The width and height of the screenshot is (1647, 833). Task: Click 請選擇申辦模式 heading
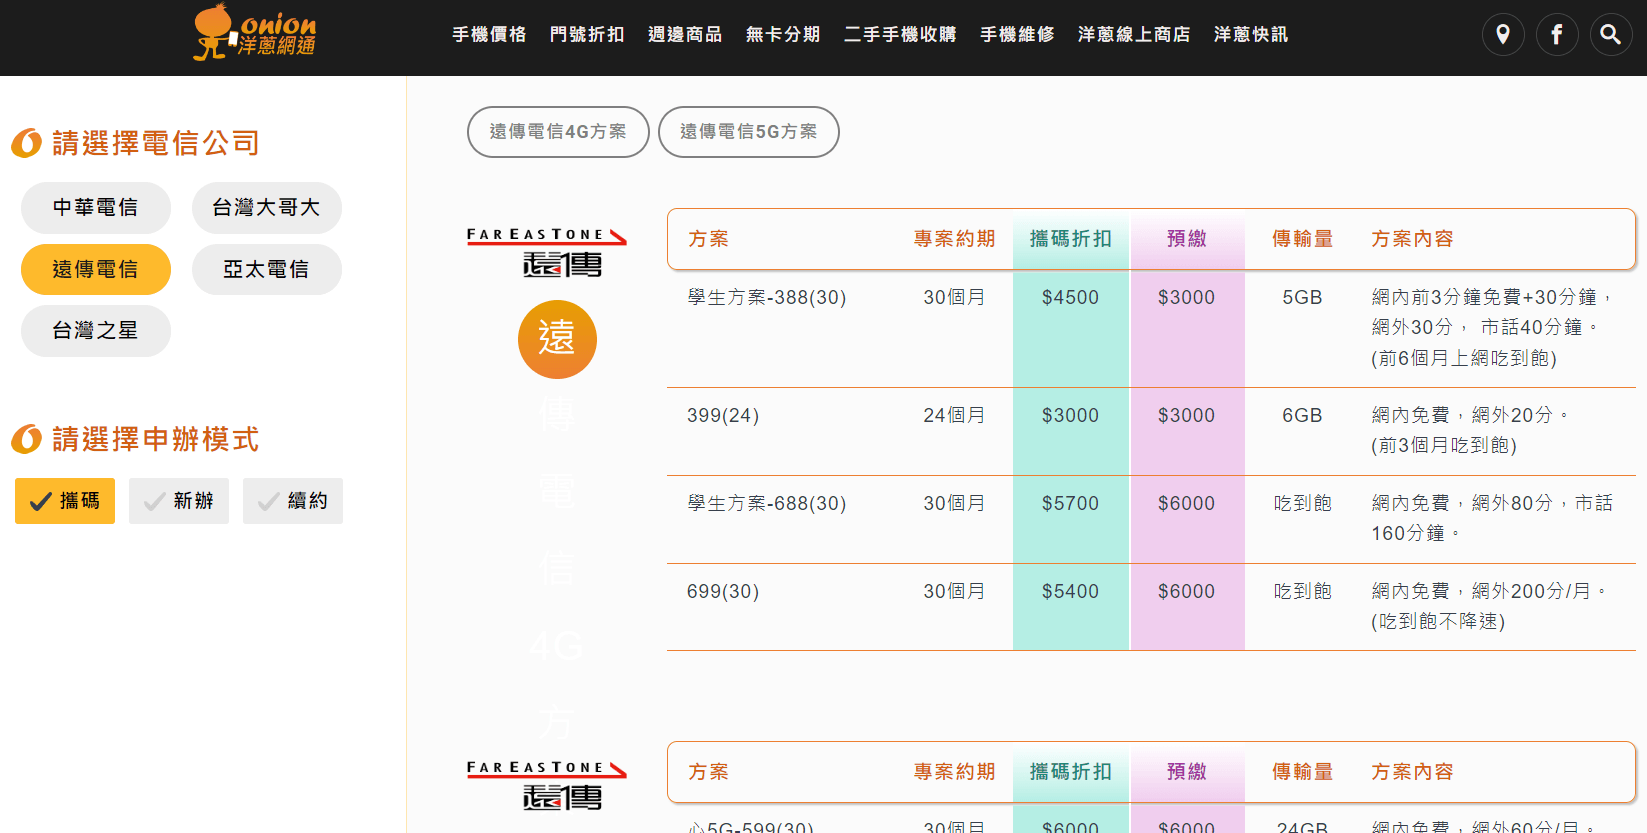click(x=156, y=440)
